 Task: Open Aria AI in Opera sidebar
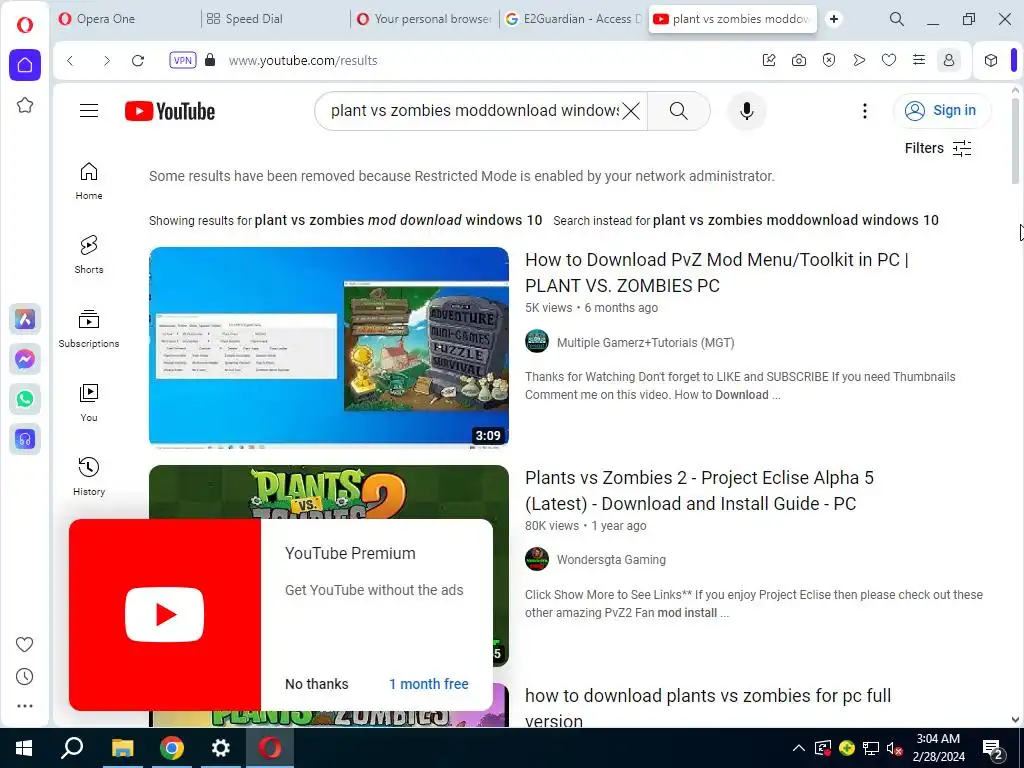coord(25,319)
